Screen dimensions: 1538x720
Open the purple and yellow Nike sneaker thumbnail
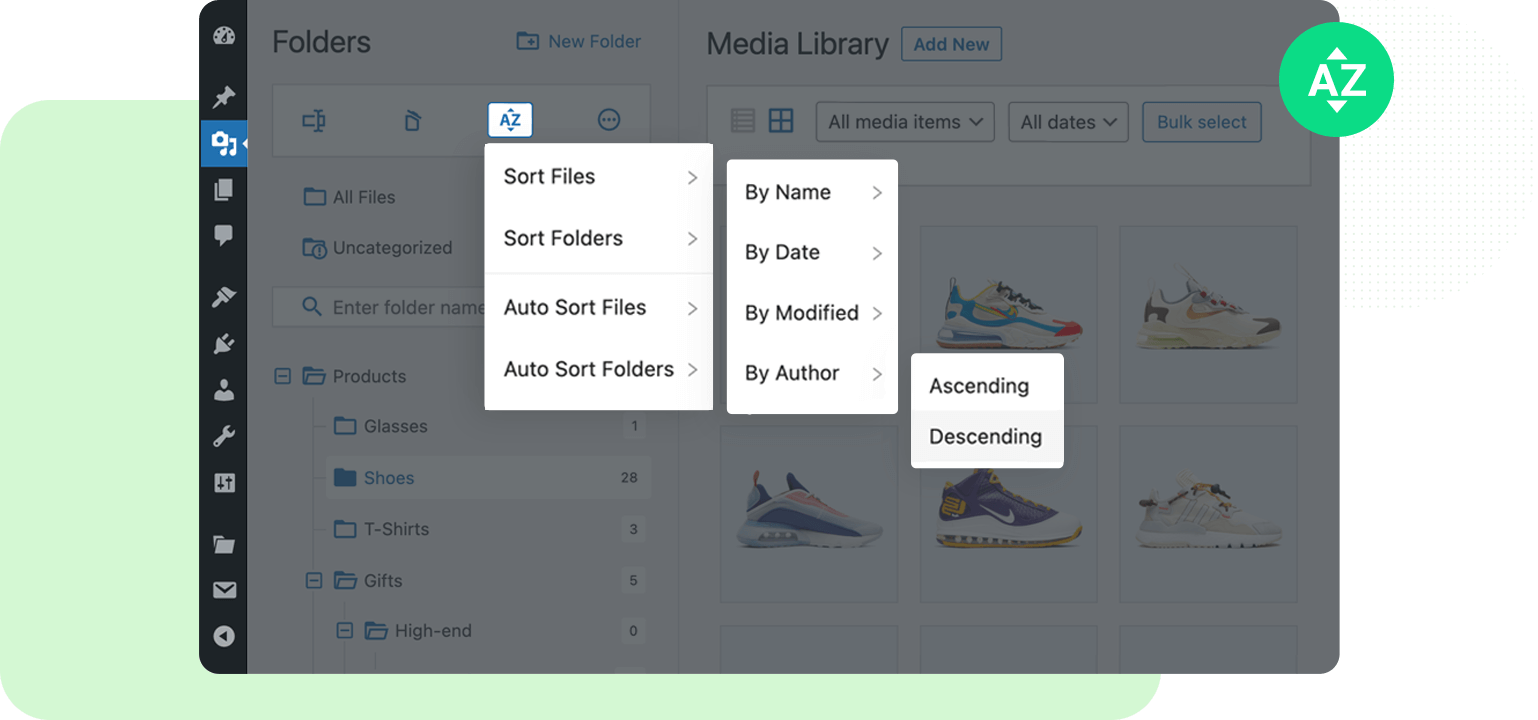1009,514
